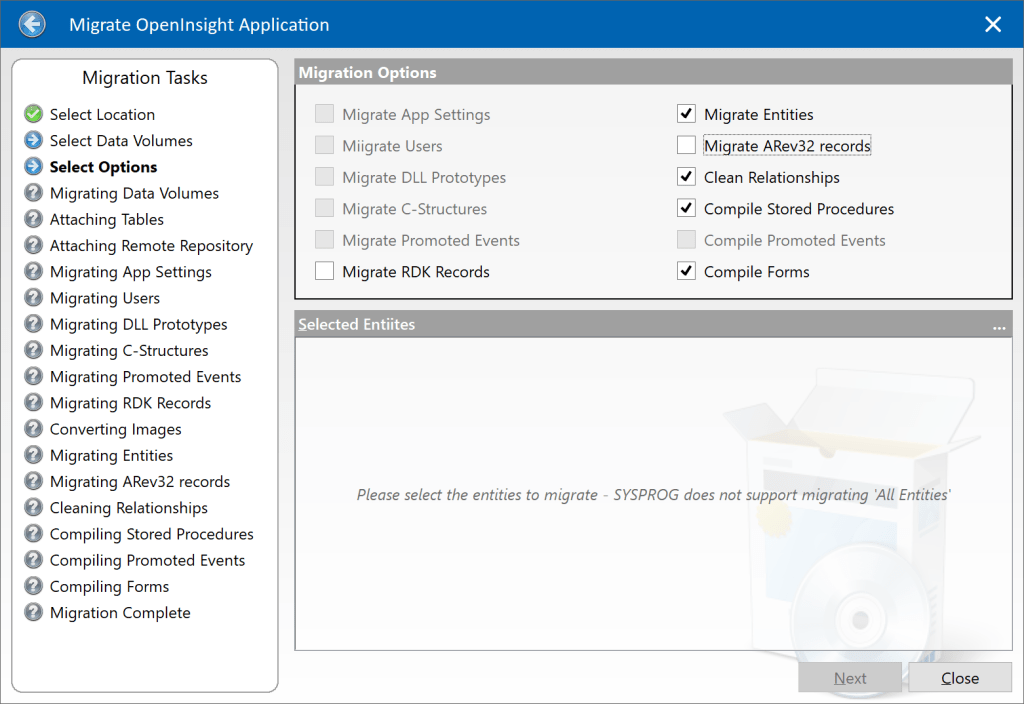Viewport: 1024px width, 704px height.
Task: Uncheck the Migrate Entities option
Action: point(686,114)
